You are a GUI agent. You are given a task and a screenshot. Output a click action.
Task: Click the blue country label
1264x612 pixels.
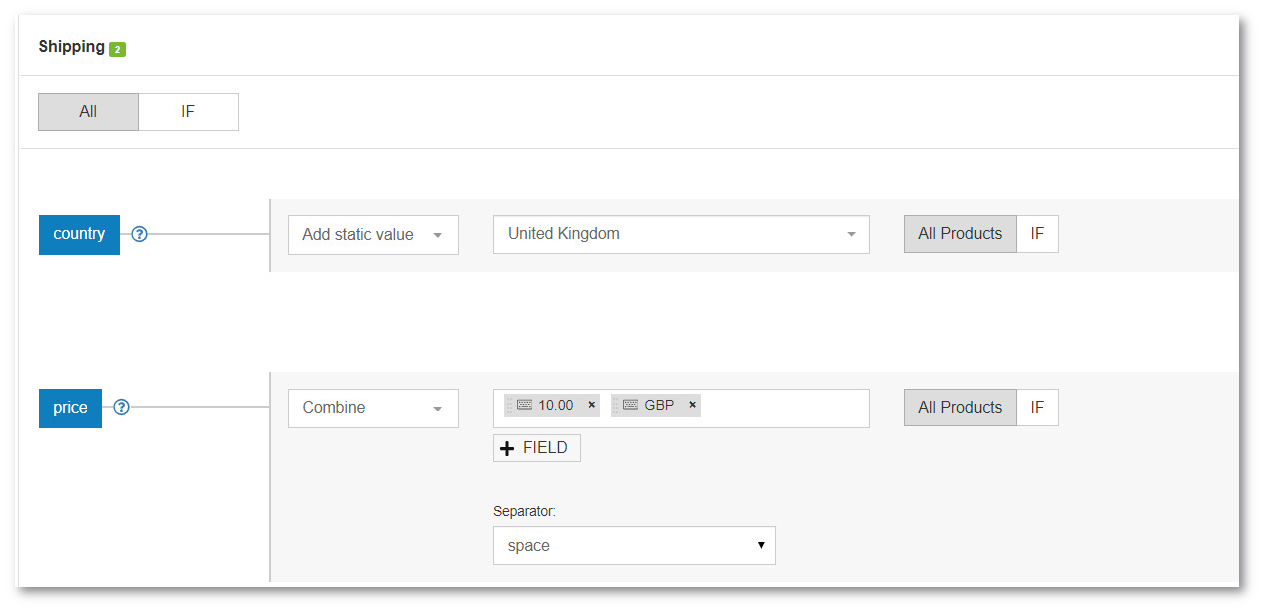click(x=79, y=234)
